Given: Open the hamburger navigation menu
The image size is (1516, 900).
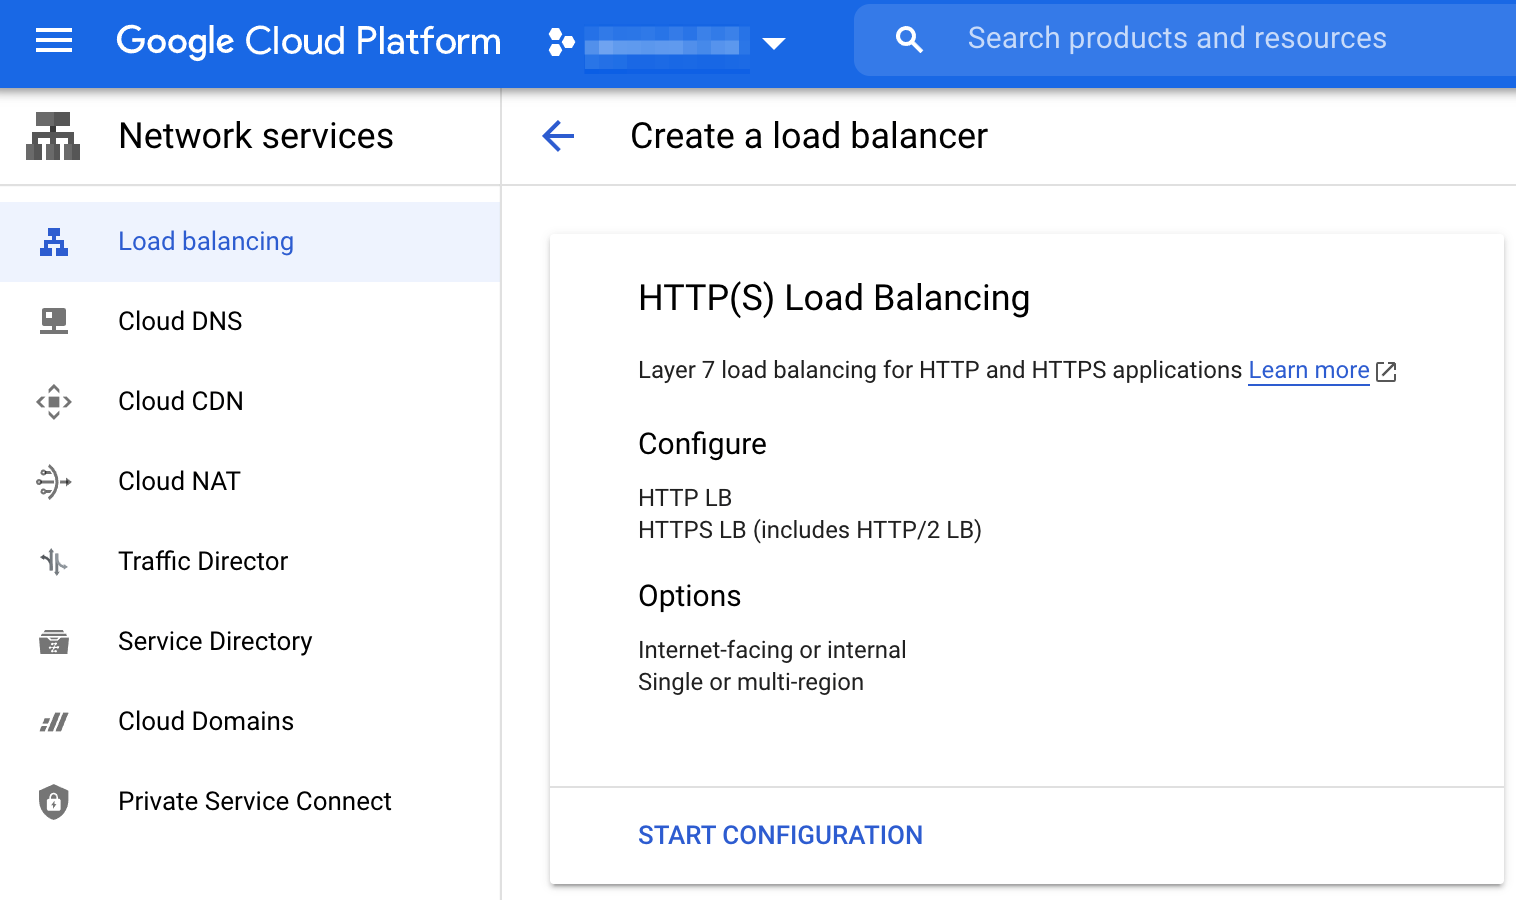Looking at the screenshot, I should click(54, 40).
